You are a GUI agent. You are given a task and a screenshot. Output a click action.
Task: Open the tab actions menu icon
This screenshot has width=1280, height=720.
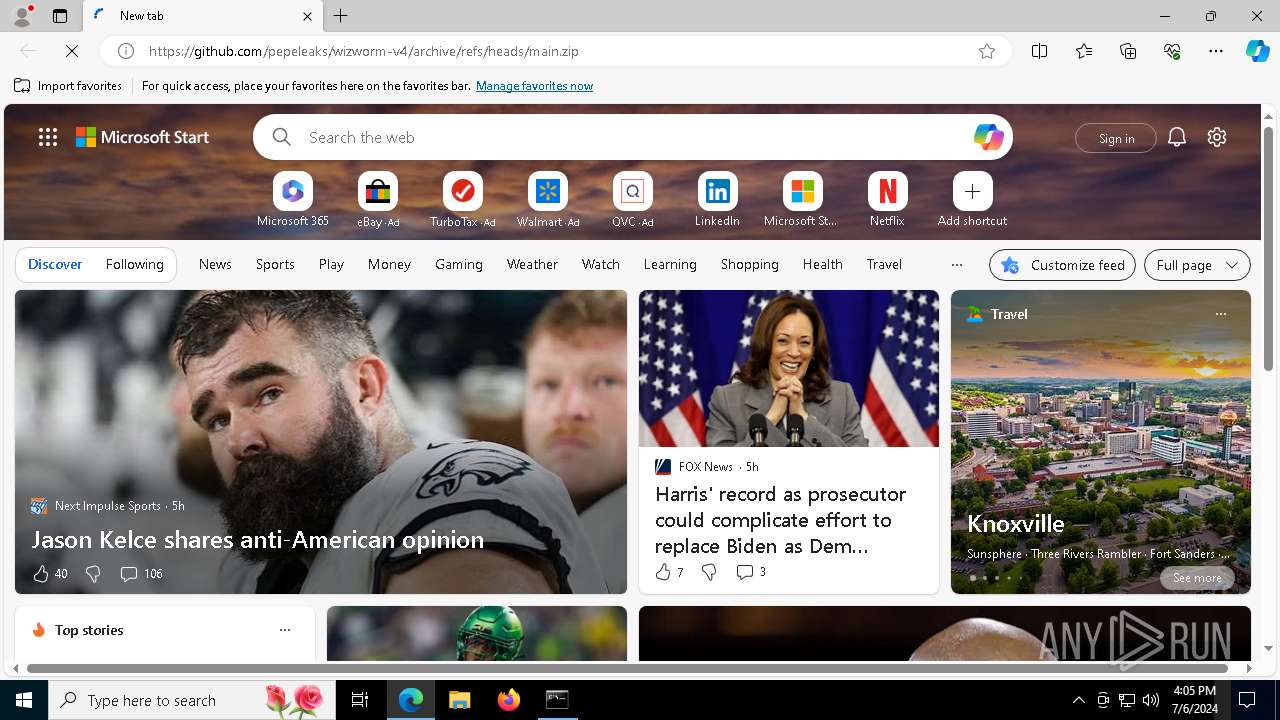[60, 16]
